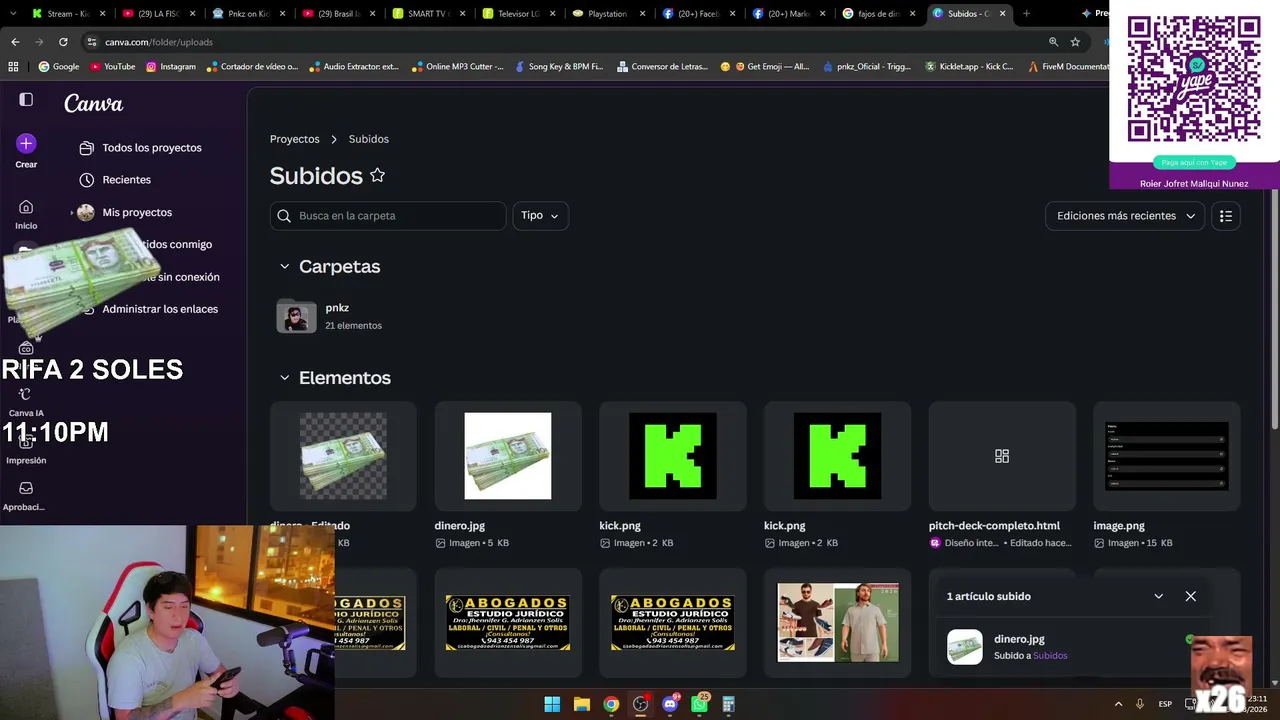
Task: Open the Cortador de vídeo bookmark
Action: [252, 67]
